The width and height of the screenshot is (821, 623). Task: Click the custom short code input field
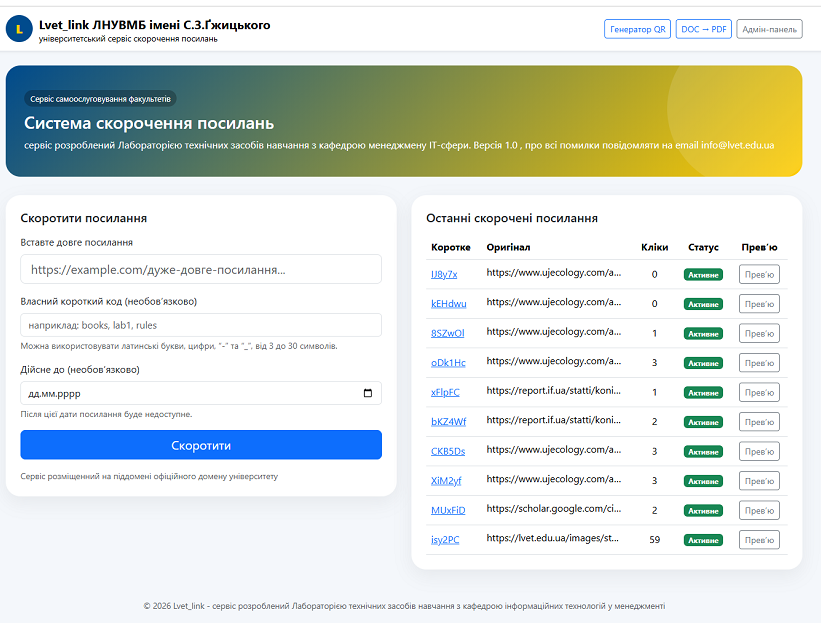pos(201,325)
